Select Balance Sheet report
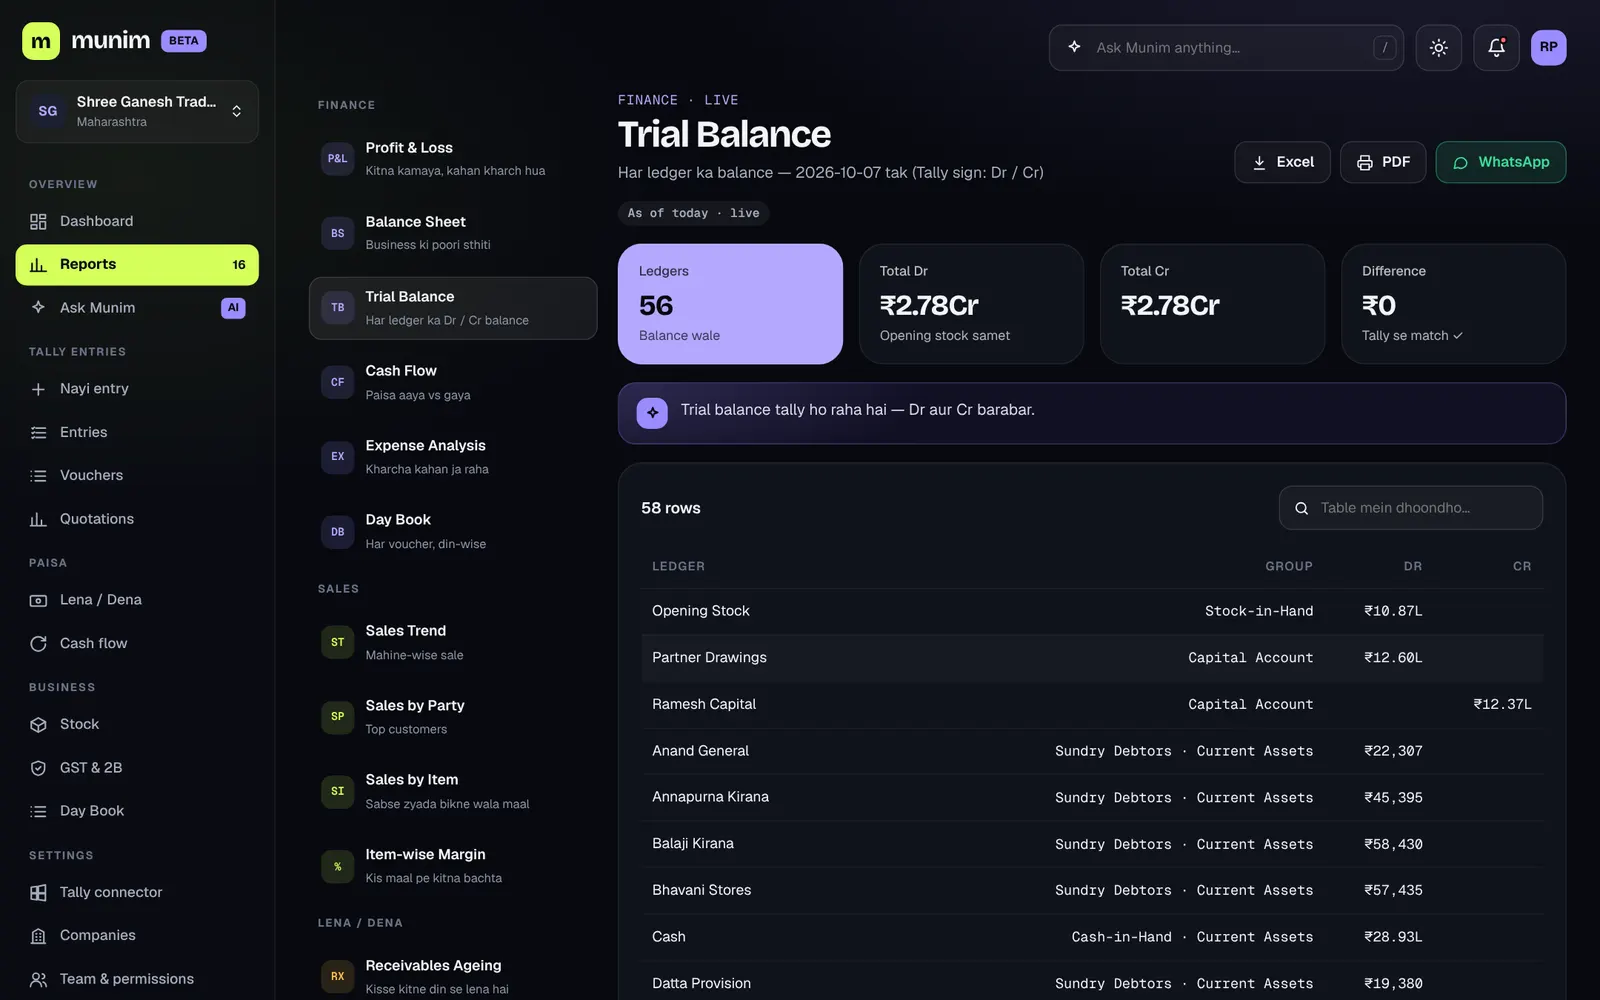The height and width of the screenshot is (1000, 1600). (x=453, y=233)
